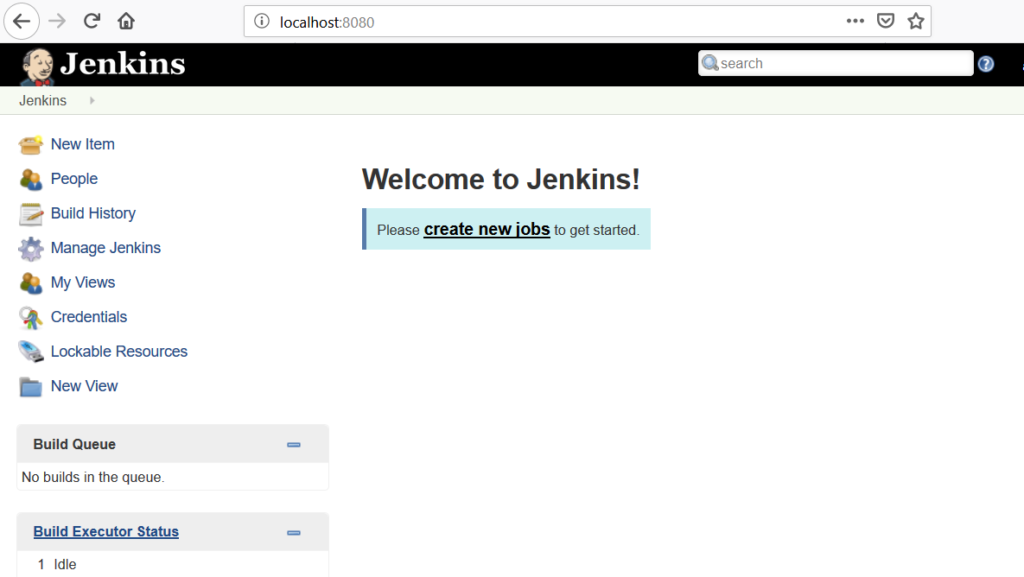Open Build History via its notepad icon
This screenshot has width=1024, height=577.
(x=30, y=213)
